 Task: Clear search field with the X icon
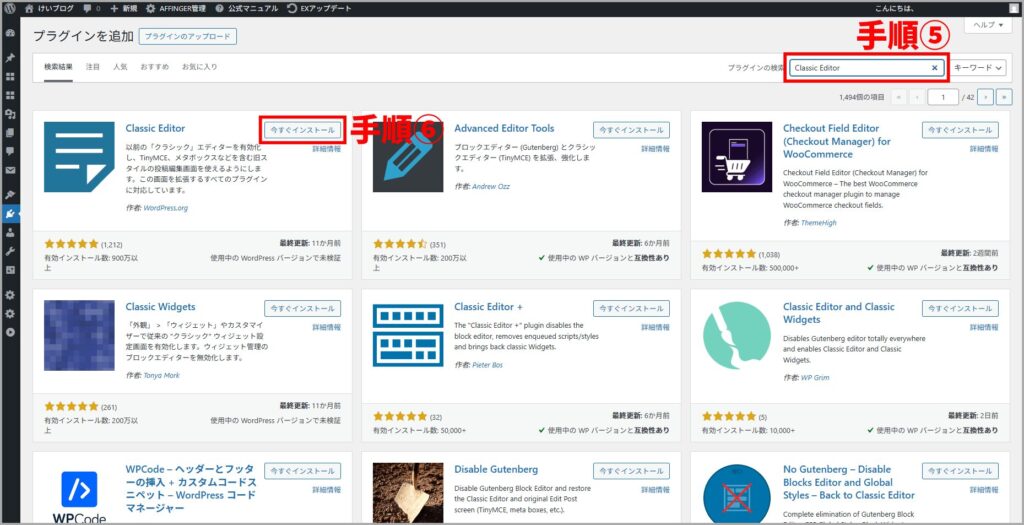pyautogui.click(x=935, y=68)
